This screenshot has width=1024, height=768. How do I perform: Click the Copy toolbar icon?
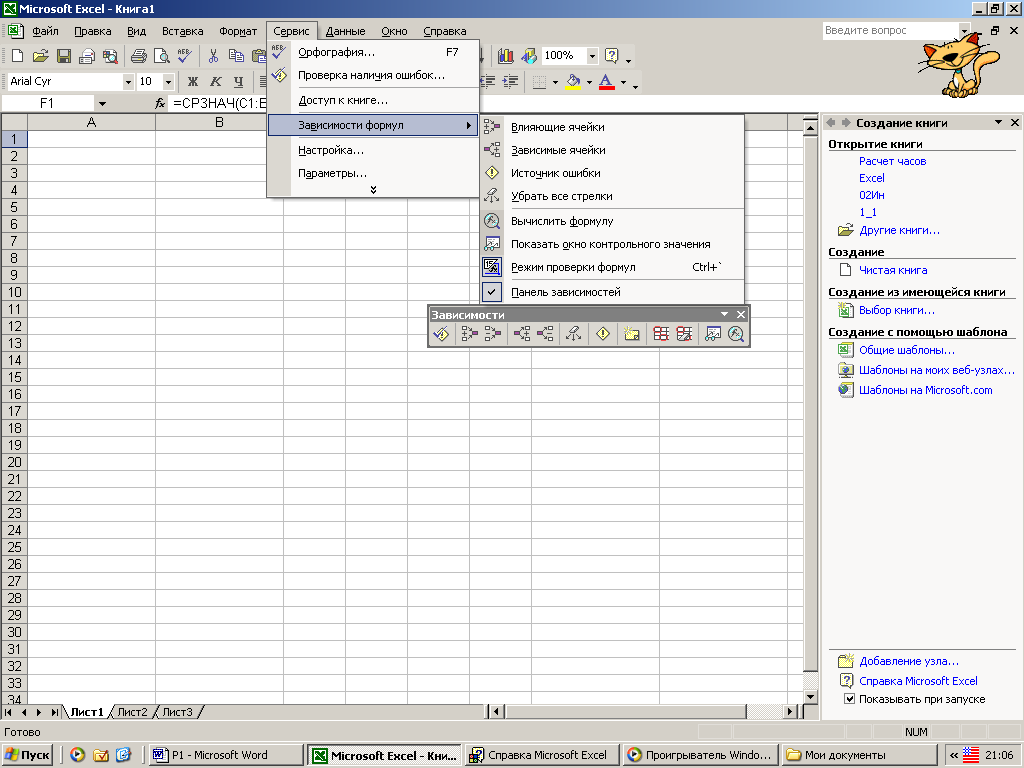point(236,56)
